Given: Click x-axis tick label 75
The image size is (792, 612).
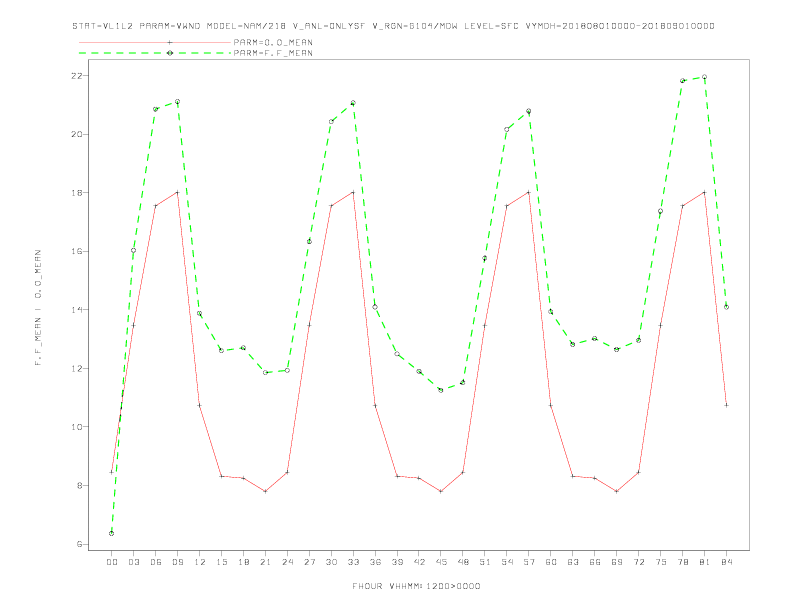Looking at the screenshot, I should click(x=661, y=562).
